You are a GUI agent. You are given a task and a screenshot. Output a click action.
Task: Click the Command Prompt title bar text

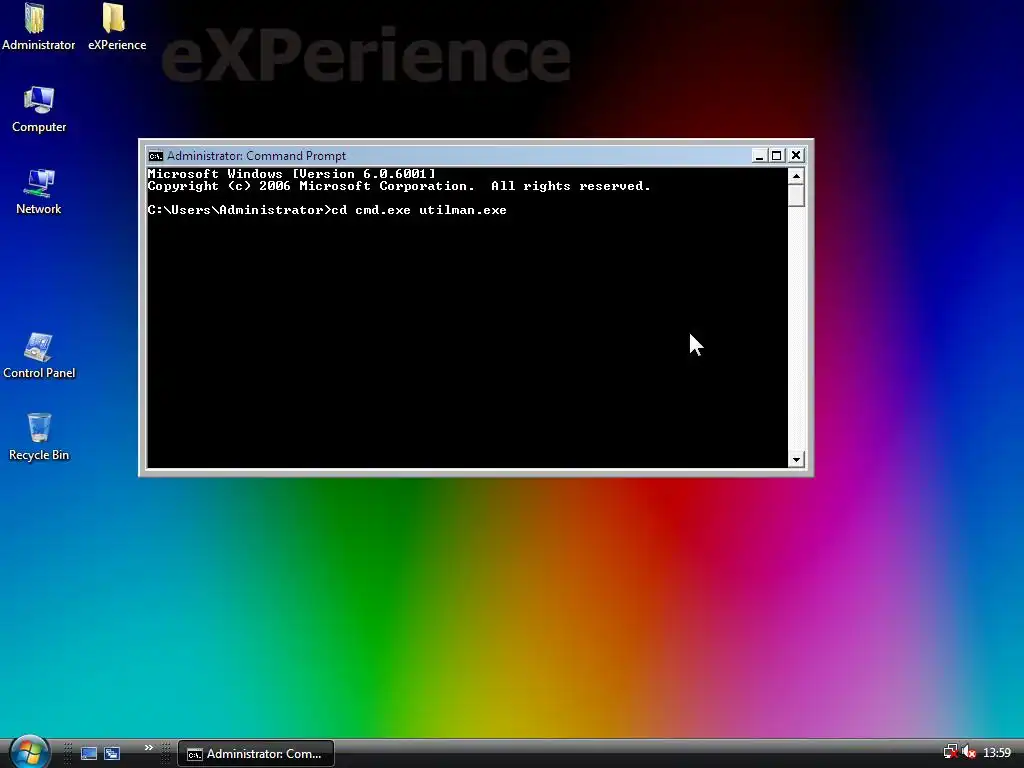(x=257, y=155)
